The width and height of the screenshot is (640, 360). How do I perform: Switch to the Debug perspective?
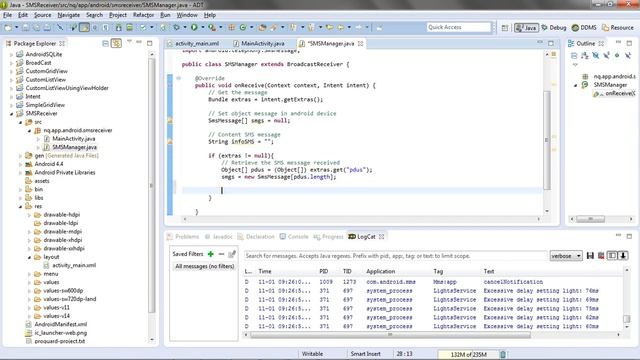(x=553, y=28)
